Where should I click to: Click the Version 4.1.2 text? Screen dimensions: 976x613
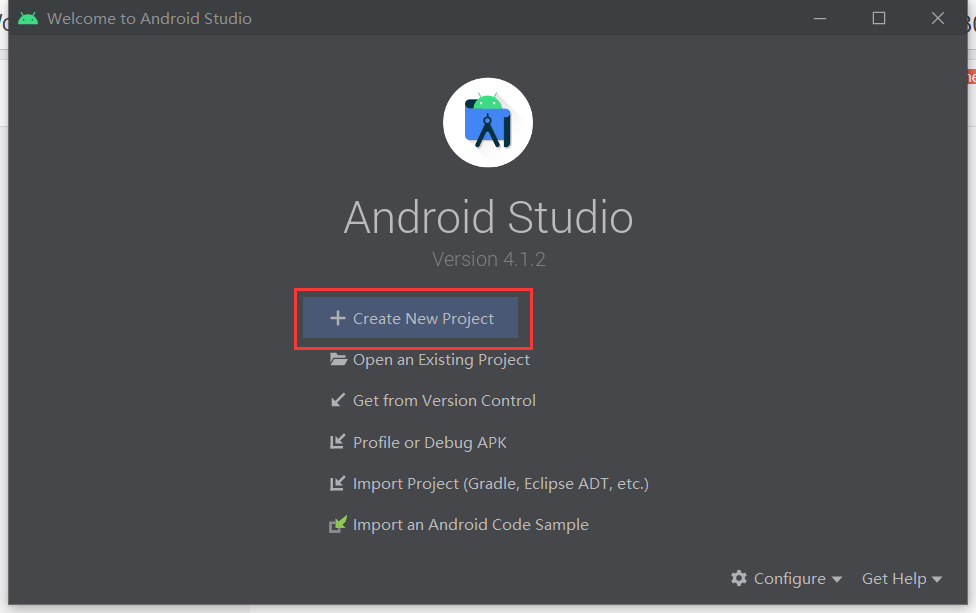(489, 259)
